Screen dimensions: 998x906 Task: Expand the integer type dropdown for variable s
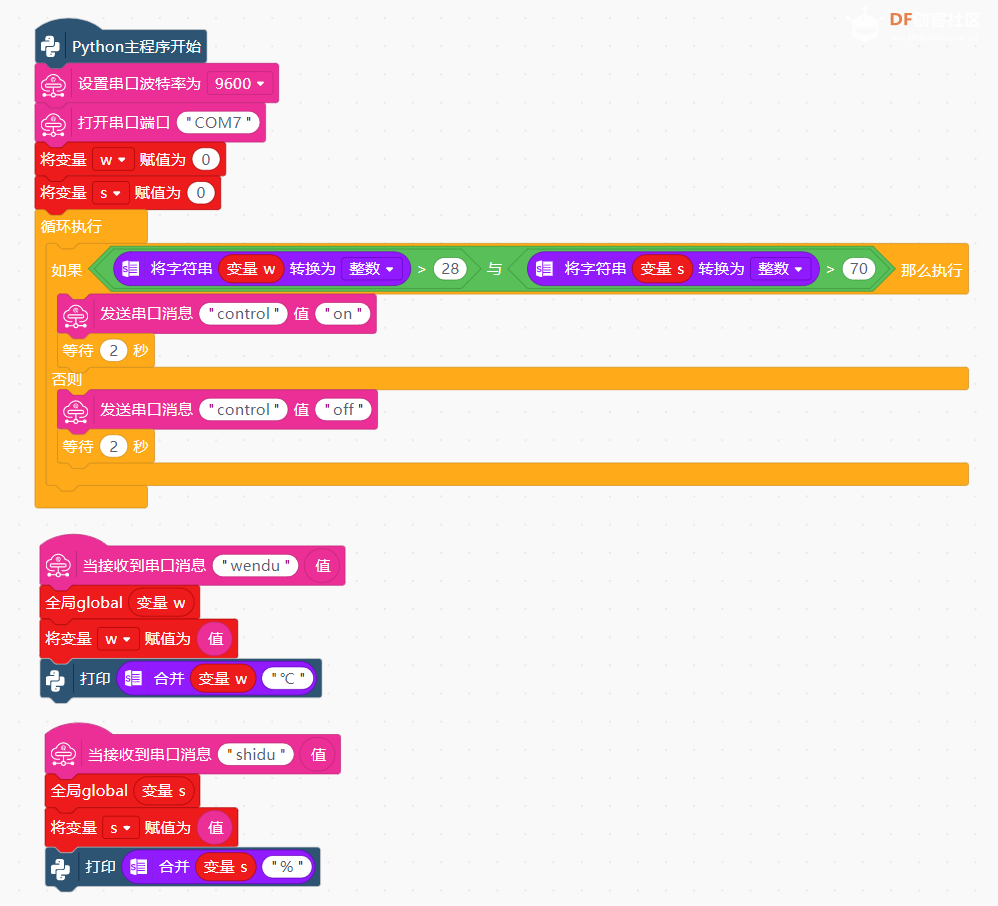782,269
